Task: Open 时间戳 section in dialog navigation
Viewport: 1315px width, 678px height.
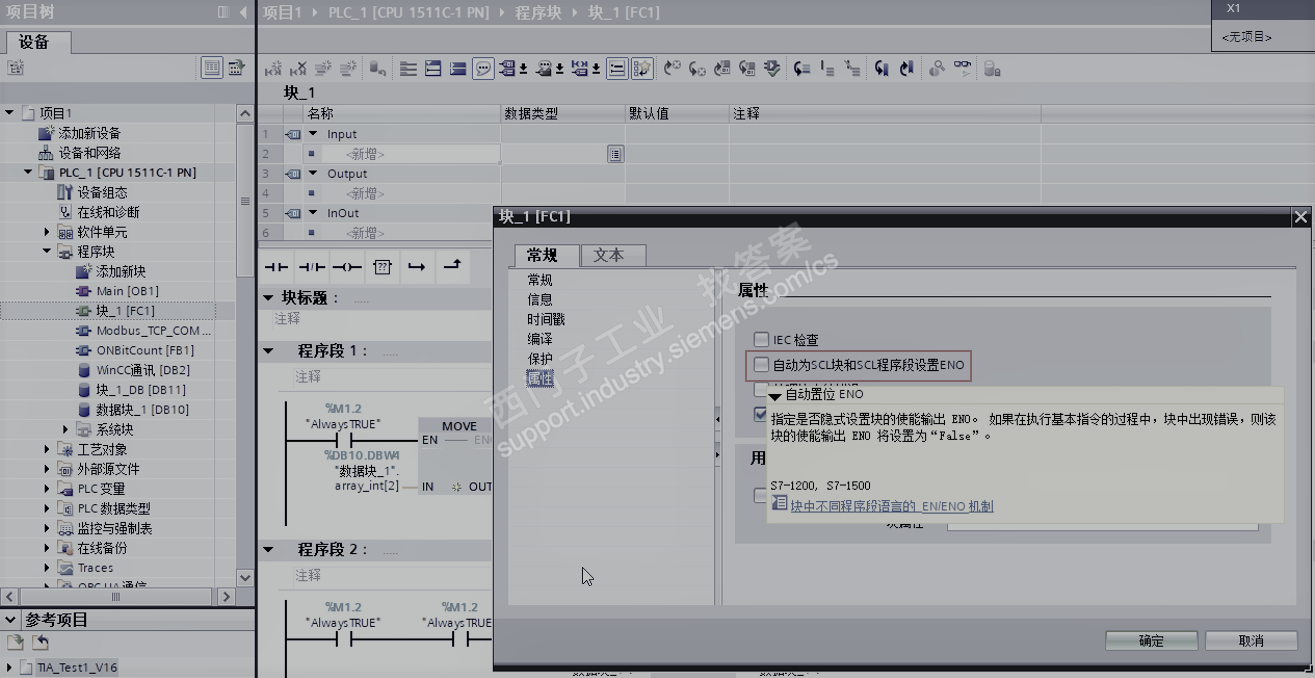Action: (546, 319)
